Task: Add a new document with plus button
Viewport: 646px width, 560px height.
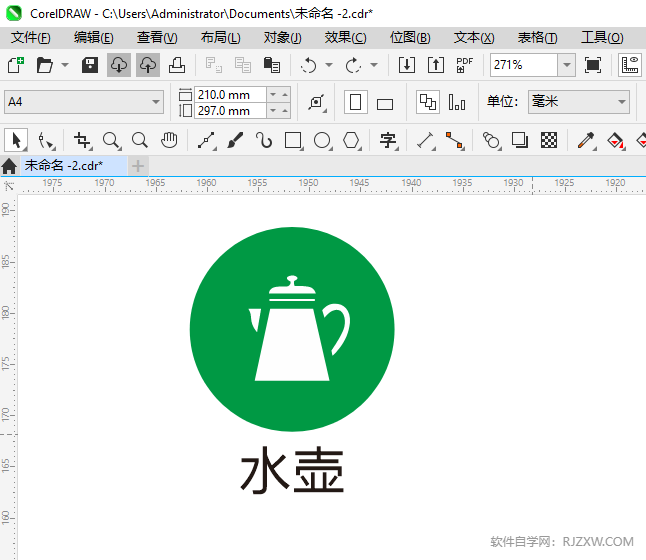Action: tap(138, 166)
